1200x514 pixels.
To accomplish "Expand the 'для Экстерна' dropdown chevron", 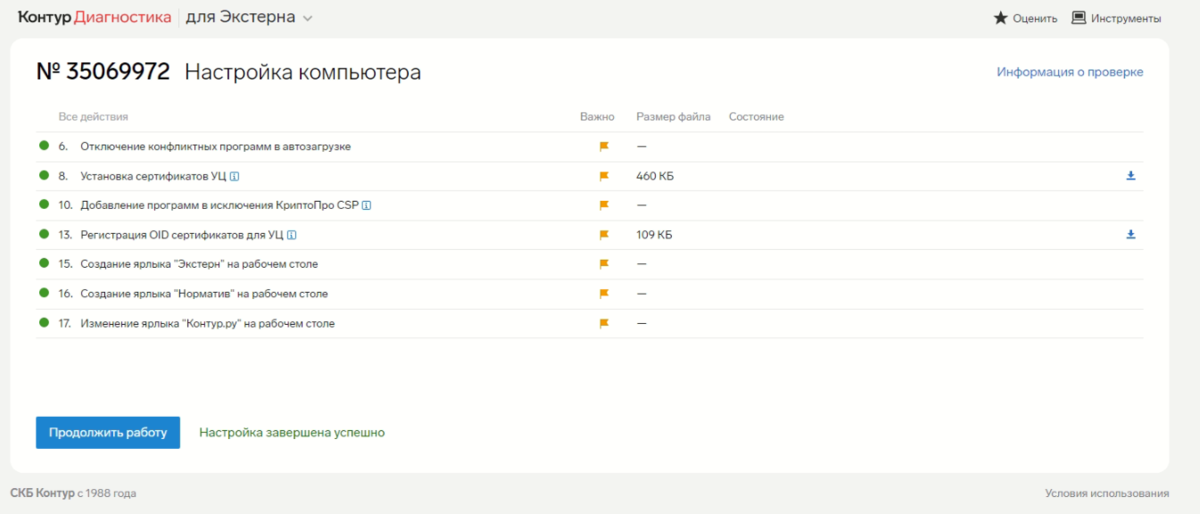I will click(x=307, y=19).
